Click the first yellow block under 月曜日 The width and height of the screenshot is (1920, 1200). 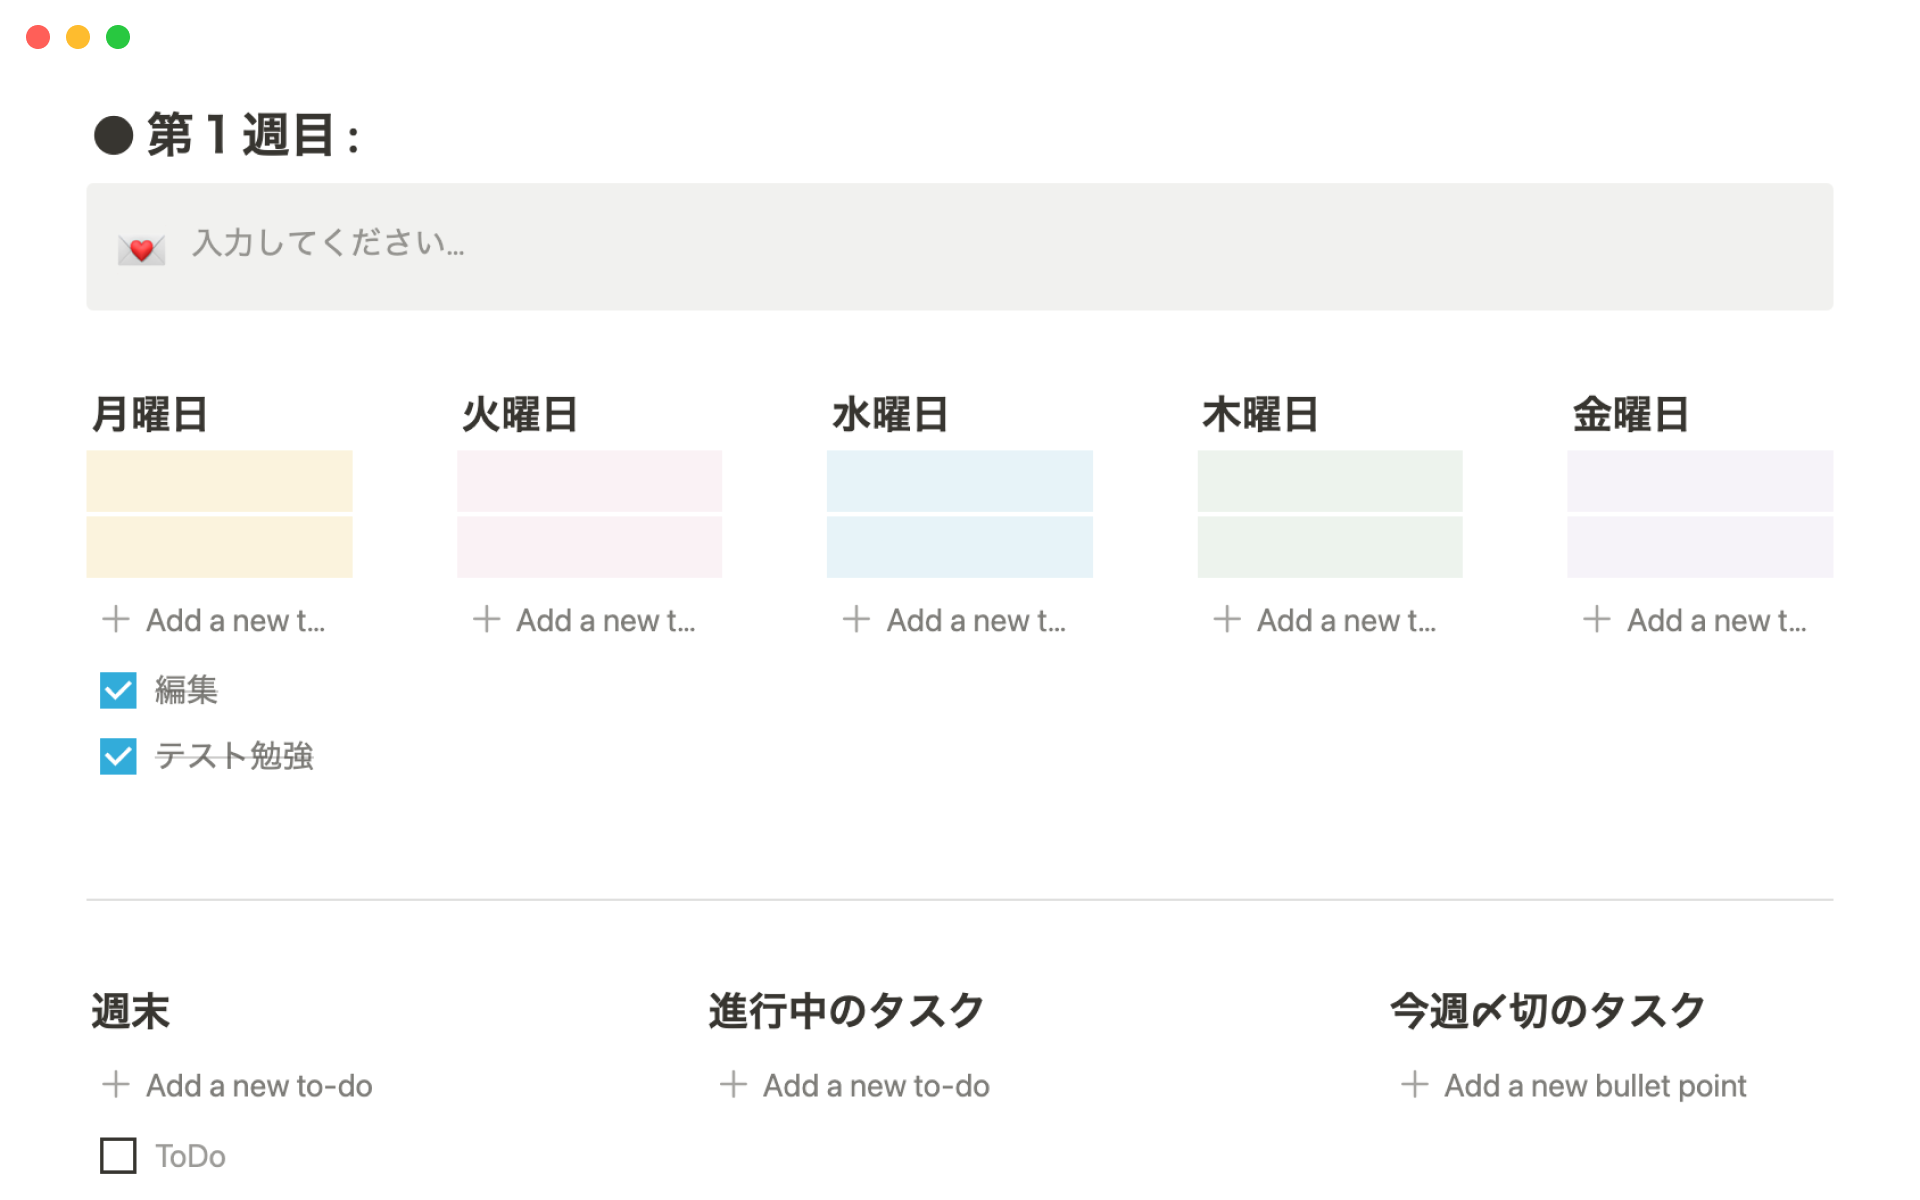tap(219, 481)
